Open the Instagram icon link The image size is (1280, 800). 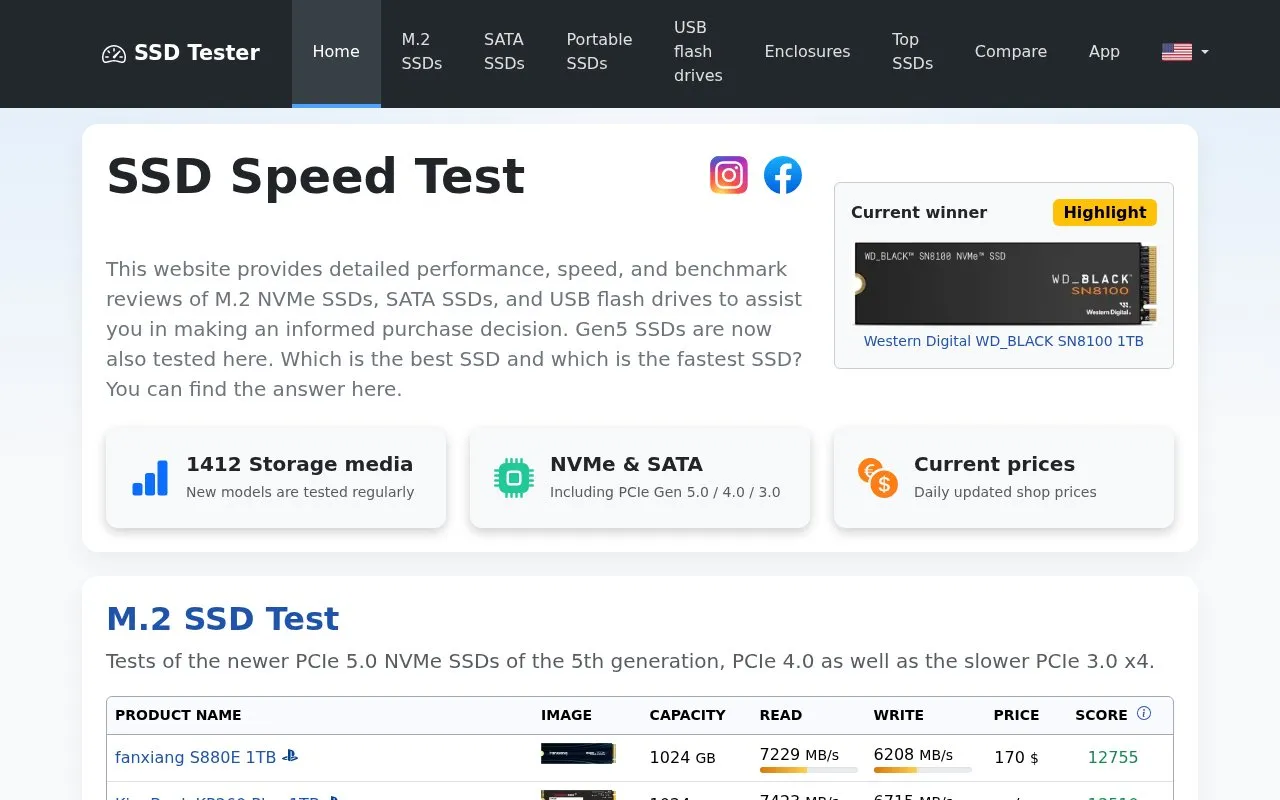click(729, 175)
